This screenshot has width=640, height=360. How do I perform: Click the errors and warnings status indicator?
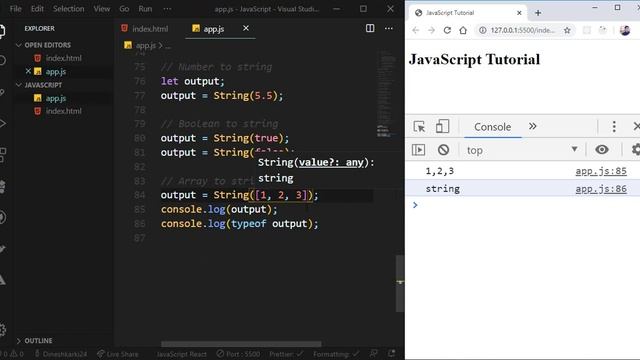[12, 354]
